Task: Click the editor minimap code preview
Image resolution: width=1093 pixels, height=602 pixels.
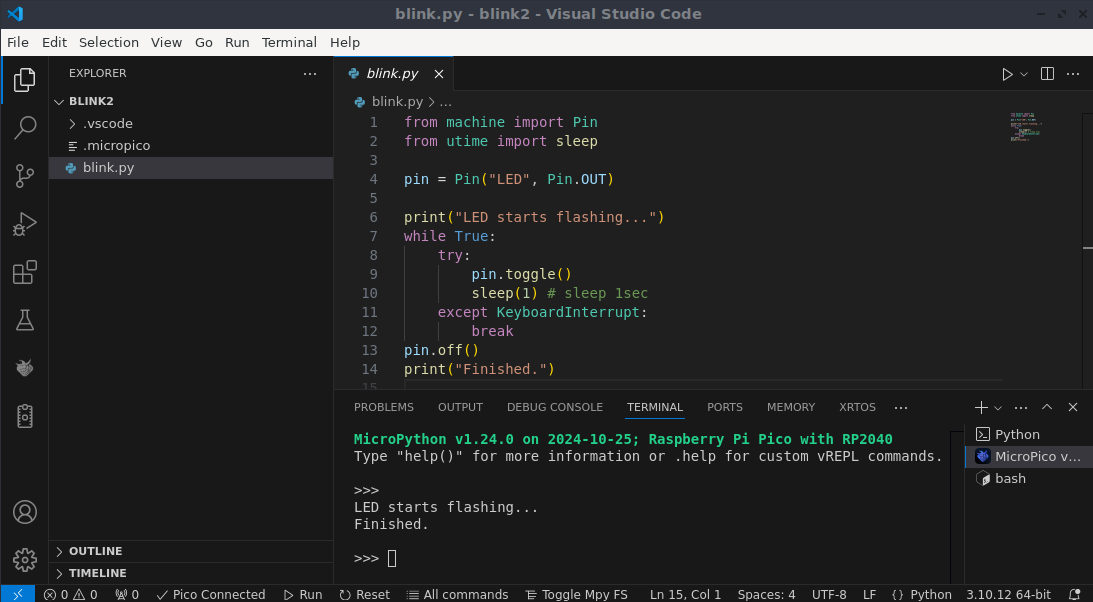Action: click(1025, 127)
